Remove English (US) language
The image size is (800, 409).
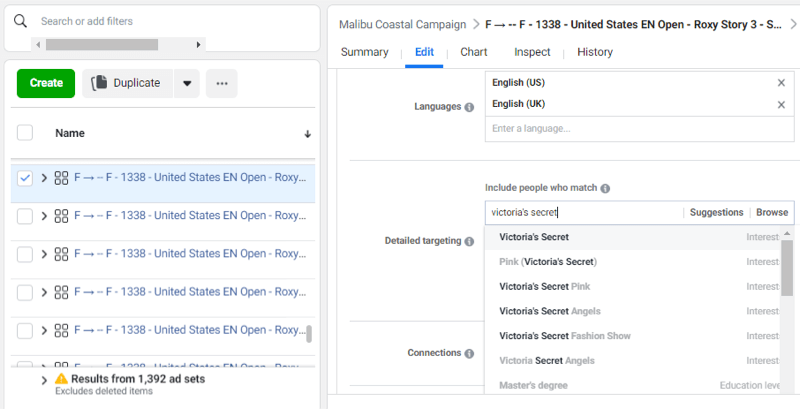[781, 83]
